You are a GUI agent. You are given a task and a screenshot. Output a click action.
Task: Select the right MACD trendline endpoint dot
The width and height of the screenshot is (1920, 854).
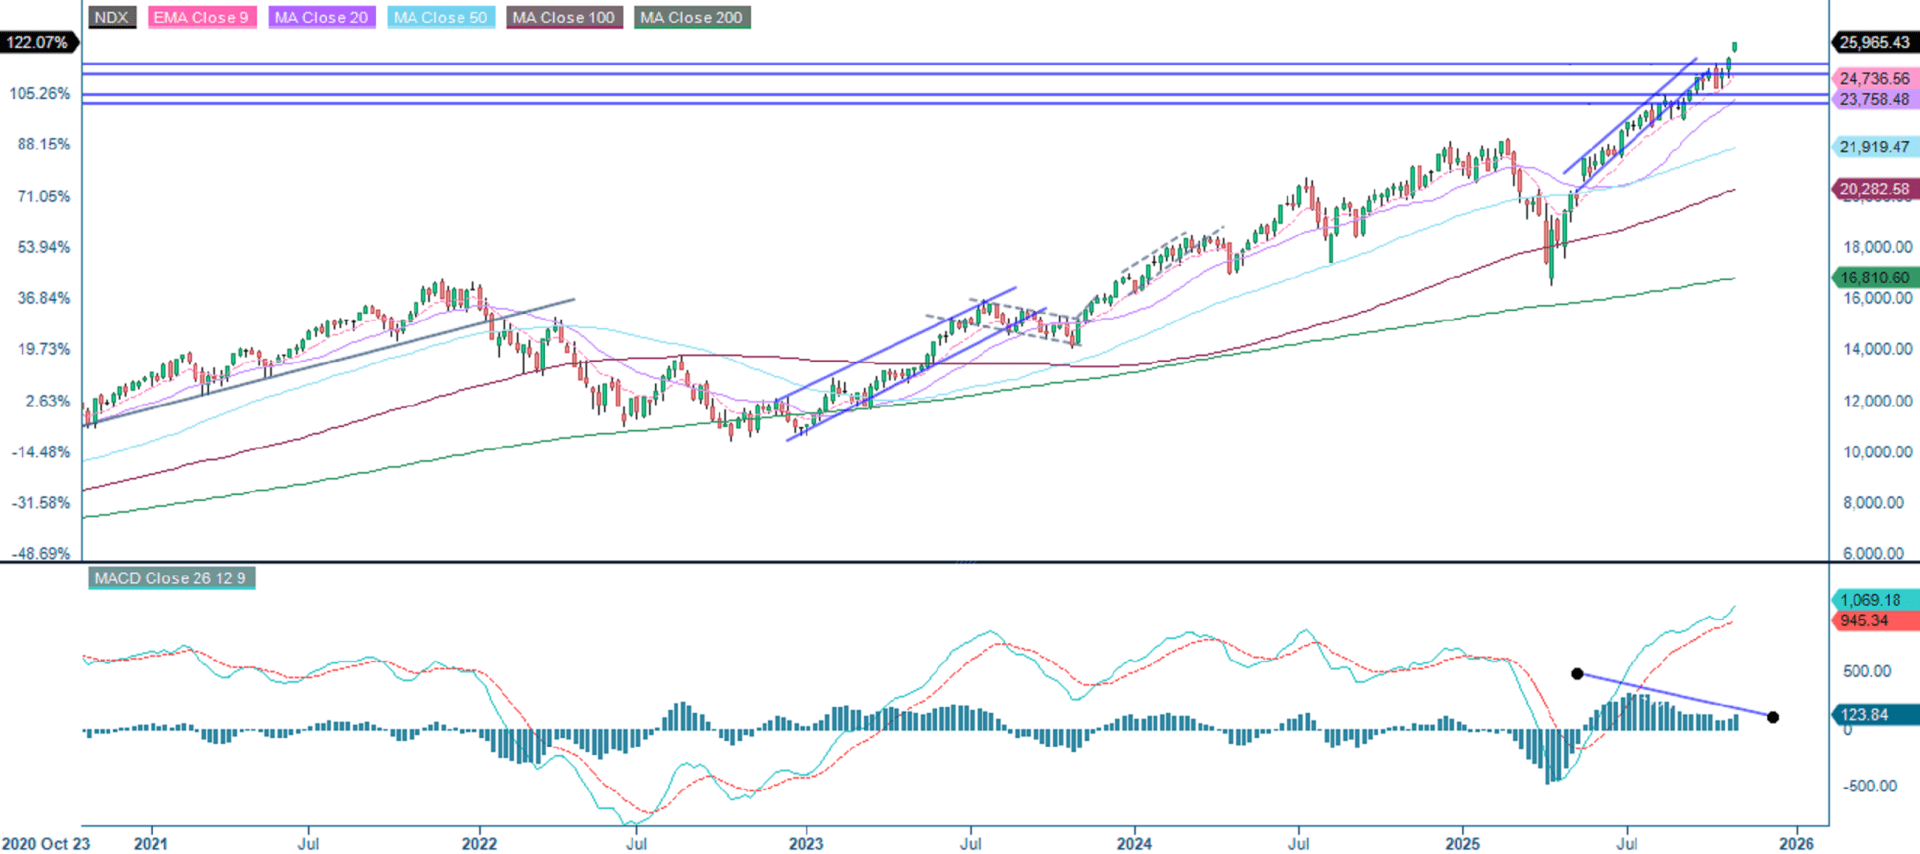pos(1773,717)
